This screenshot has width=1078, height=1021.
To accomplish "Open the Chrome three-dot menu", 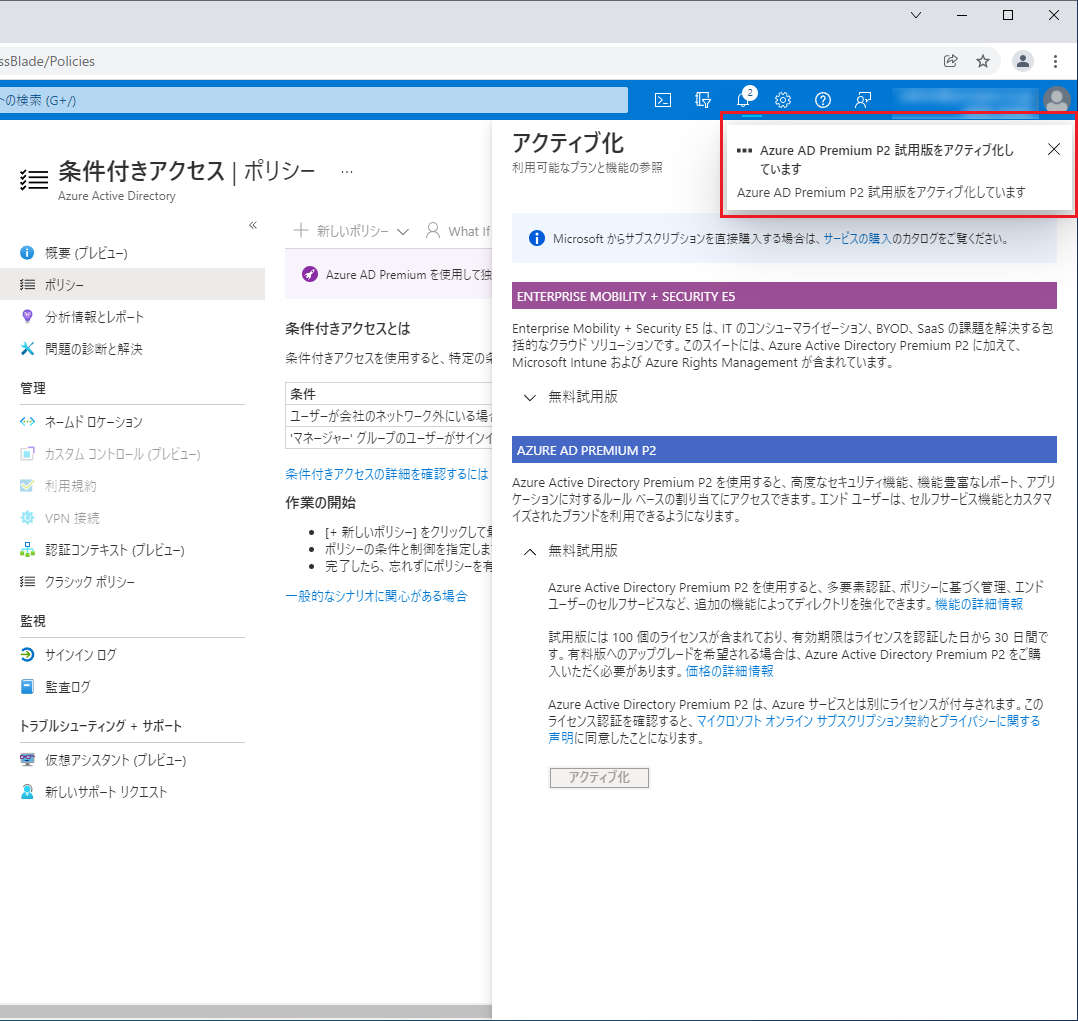I will (1055, 61).
